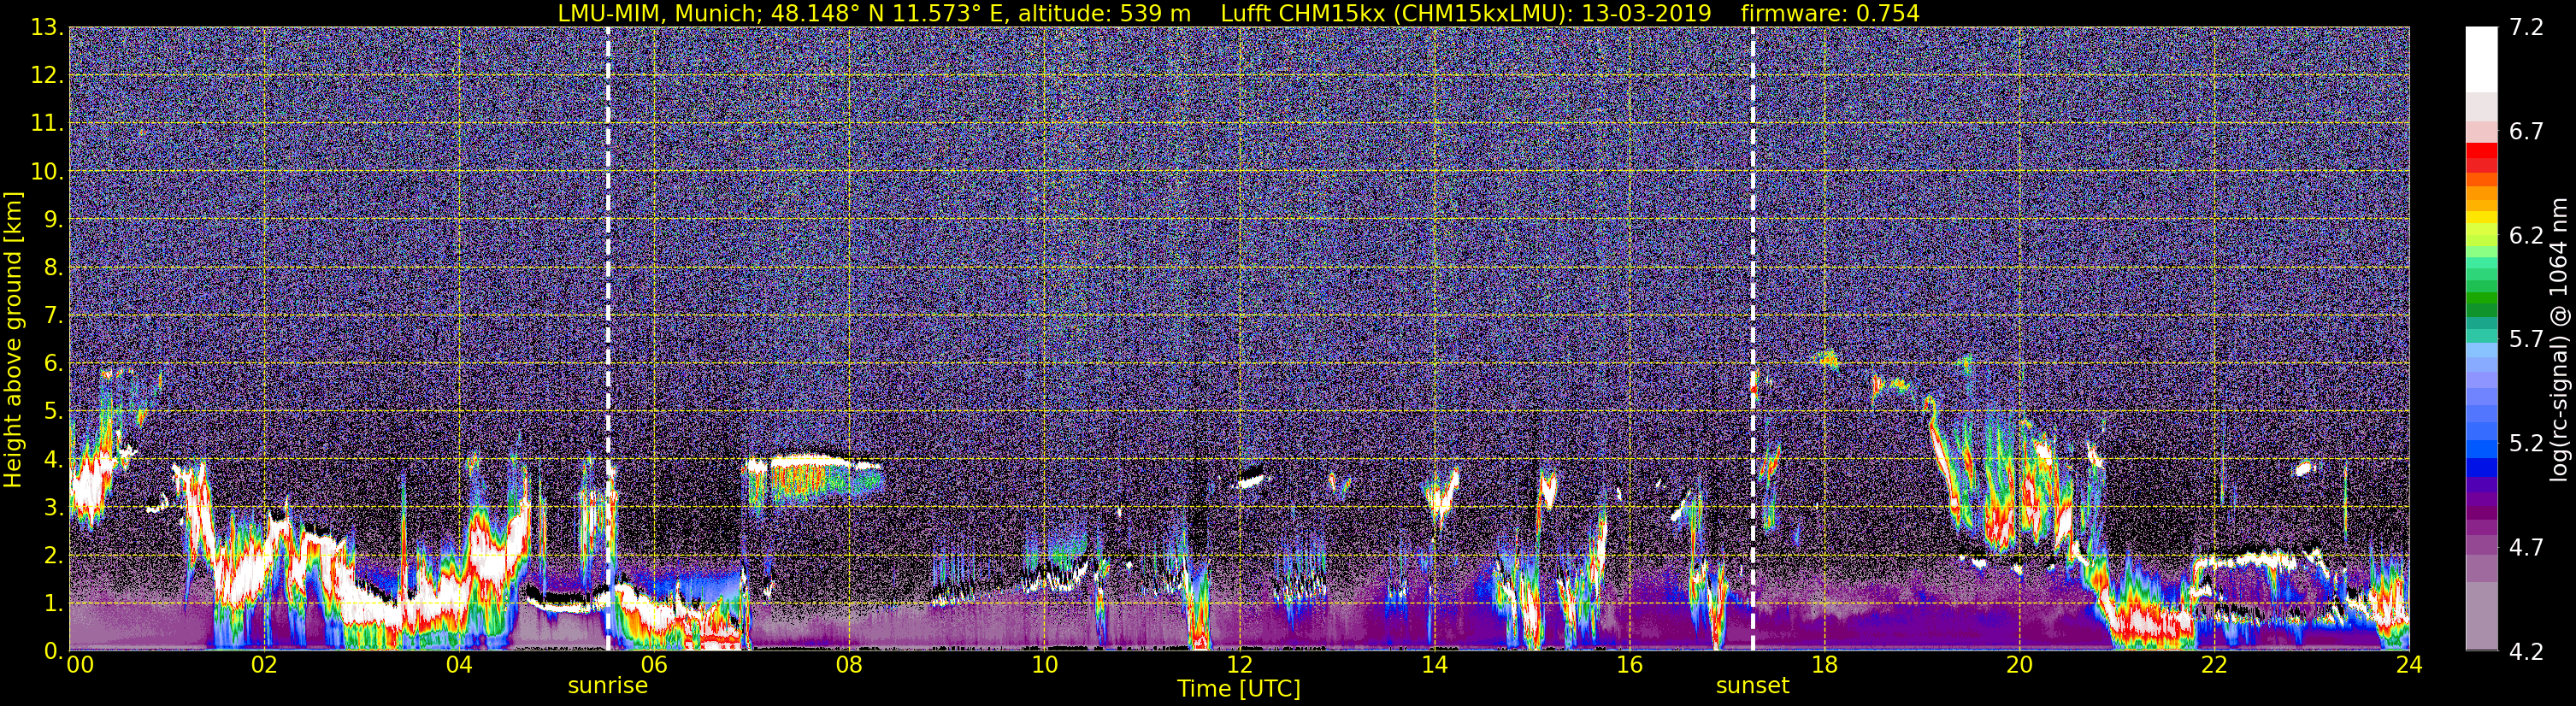Click the 'Lufft CHM15kx (CHM15kxLMU): 13-03-2019' title text
2576x706 pixels.
tap(1466, 14)
